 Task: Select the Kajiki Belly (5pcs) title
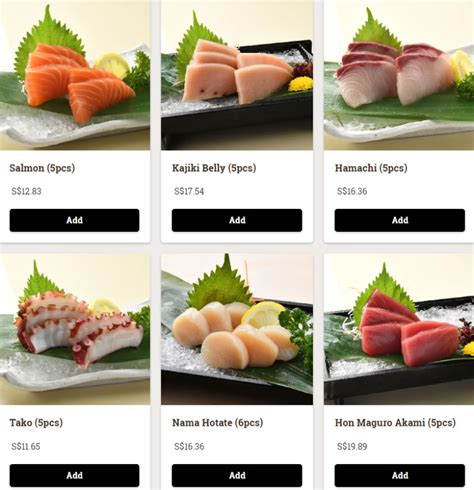coord(214,168)
